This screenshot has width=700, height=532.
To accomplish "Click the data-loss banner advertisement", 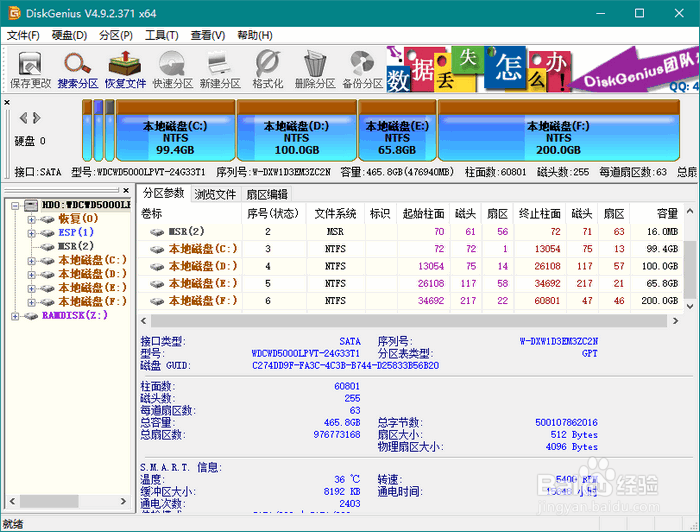I will point(542,69).
